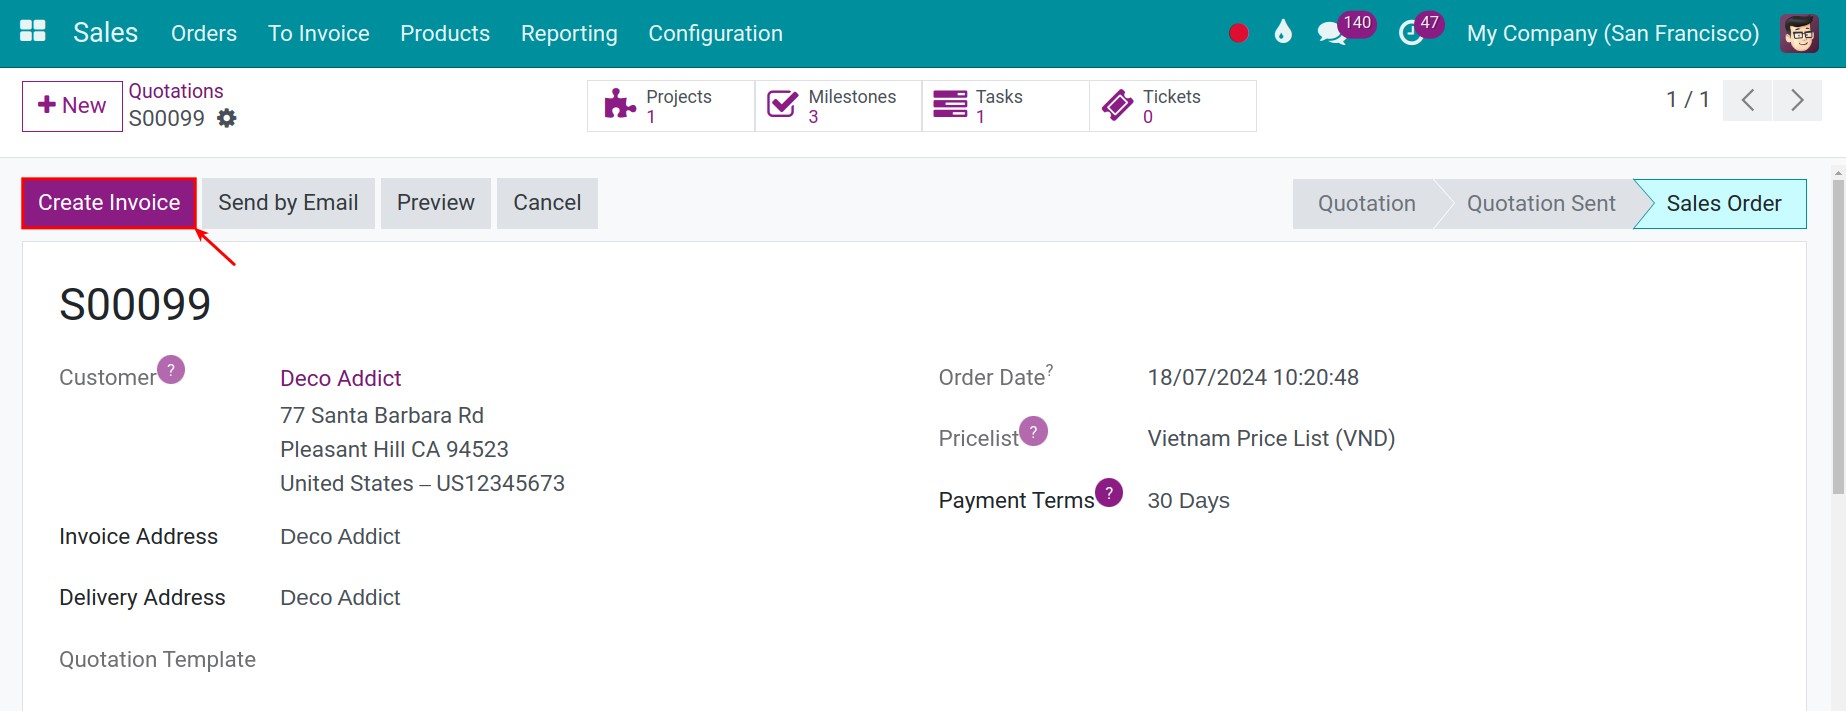Open the user avatar menu

coord(1799,33)
